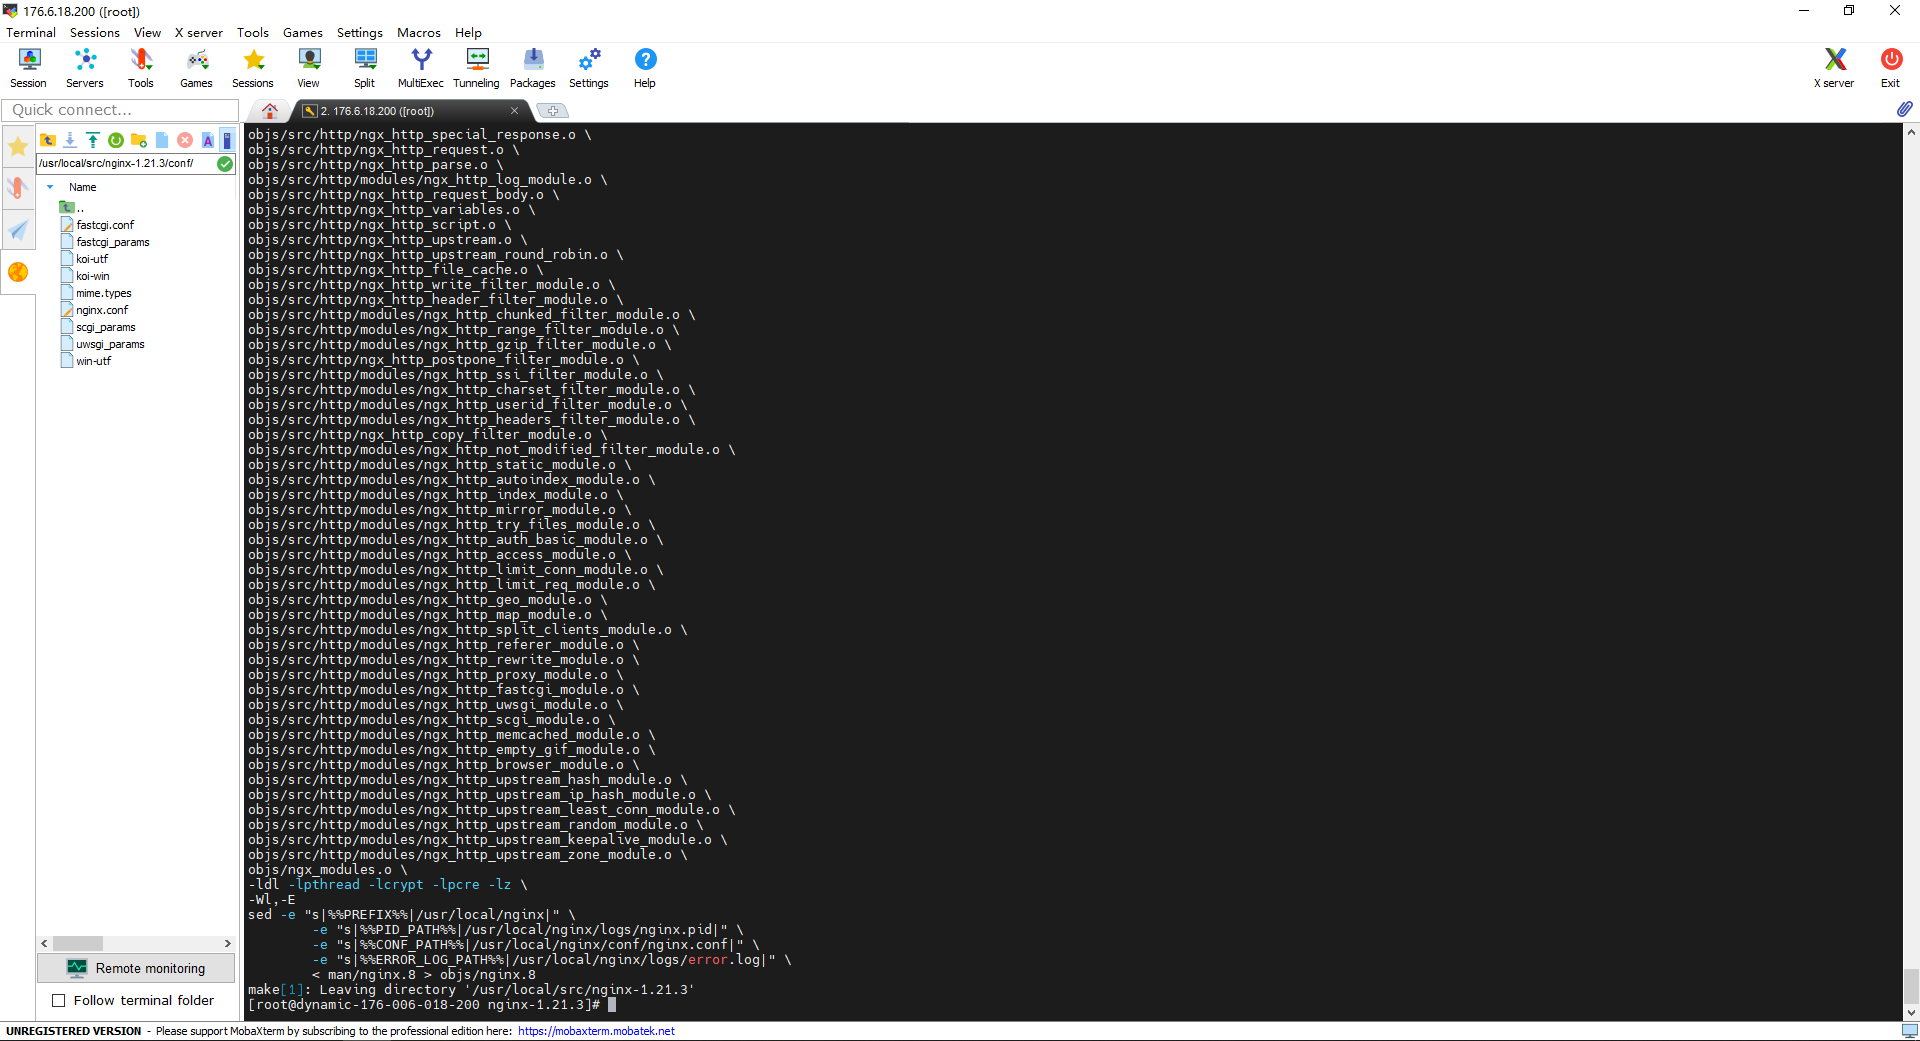Image resolution: width=1920 pixels, height=1041 pixels.
Task: Refresh the SFTP folder listing
Action: [x=116, y=140]
